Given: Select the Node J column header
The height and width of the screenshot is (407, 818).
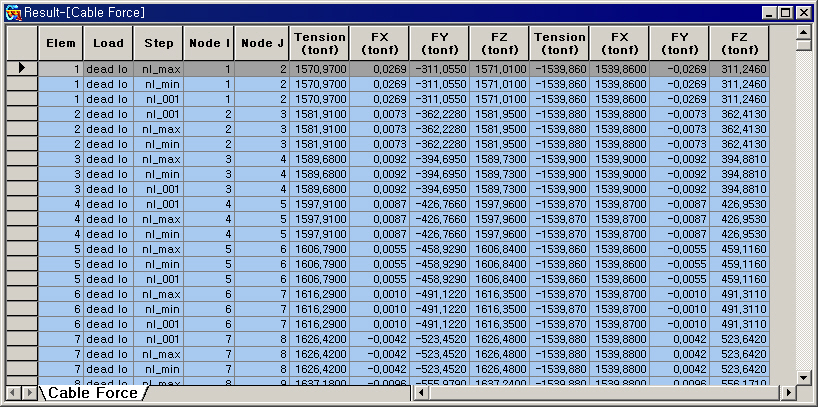Looking at the screenshot, I should (264, 43).
